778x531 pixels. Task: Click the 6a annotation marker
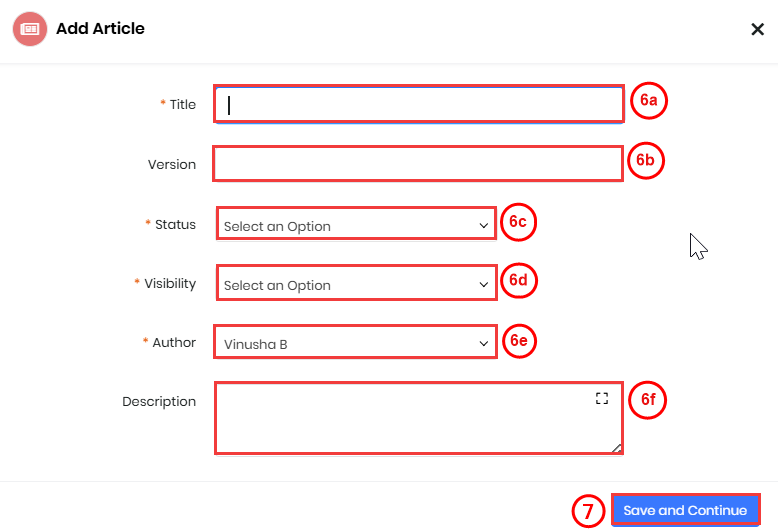[x=648, y=101]
